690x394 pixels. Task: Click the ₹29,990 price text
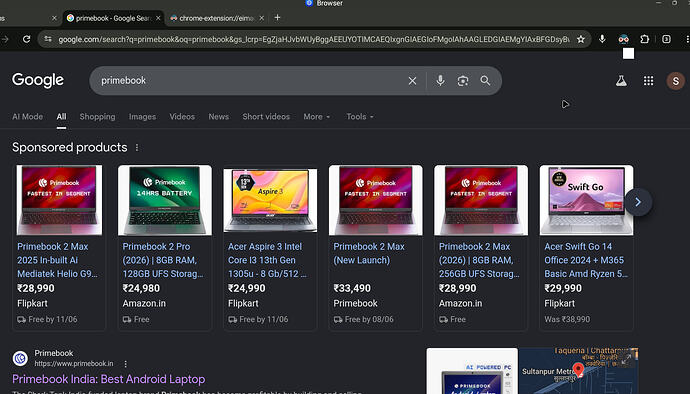(x=563, y=288)
